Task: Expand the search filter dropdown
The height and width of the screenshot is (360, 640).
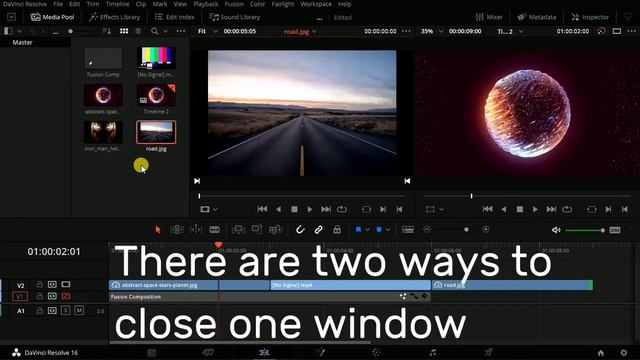Action: pyautogui.click(x=165, y=31)
